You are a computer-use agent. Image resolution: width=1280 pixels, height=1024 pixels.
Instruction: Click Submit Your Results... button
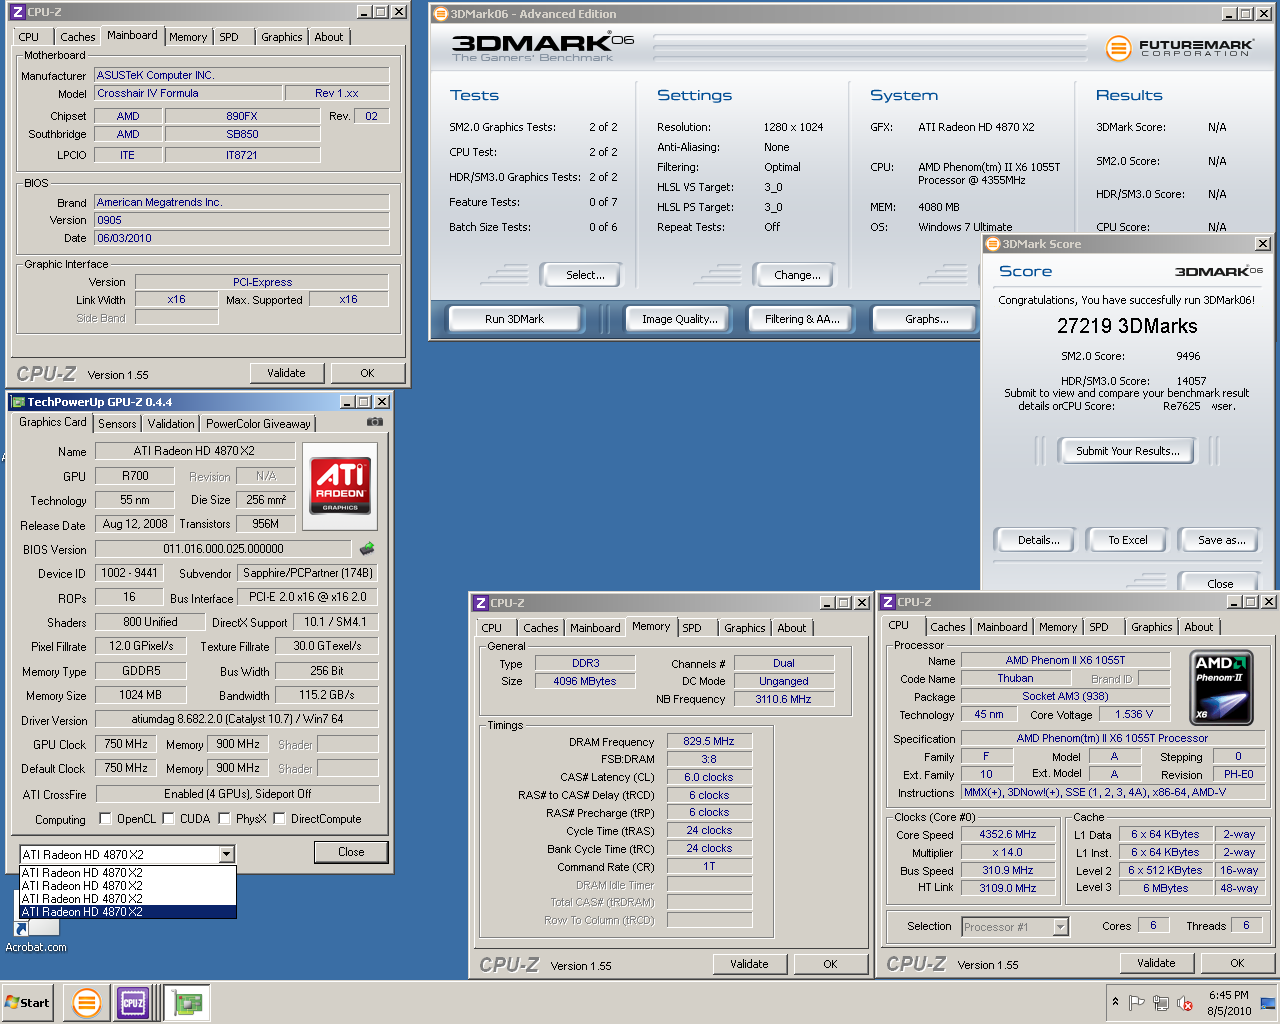[x=1127, y=451]
